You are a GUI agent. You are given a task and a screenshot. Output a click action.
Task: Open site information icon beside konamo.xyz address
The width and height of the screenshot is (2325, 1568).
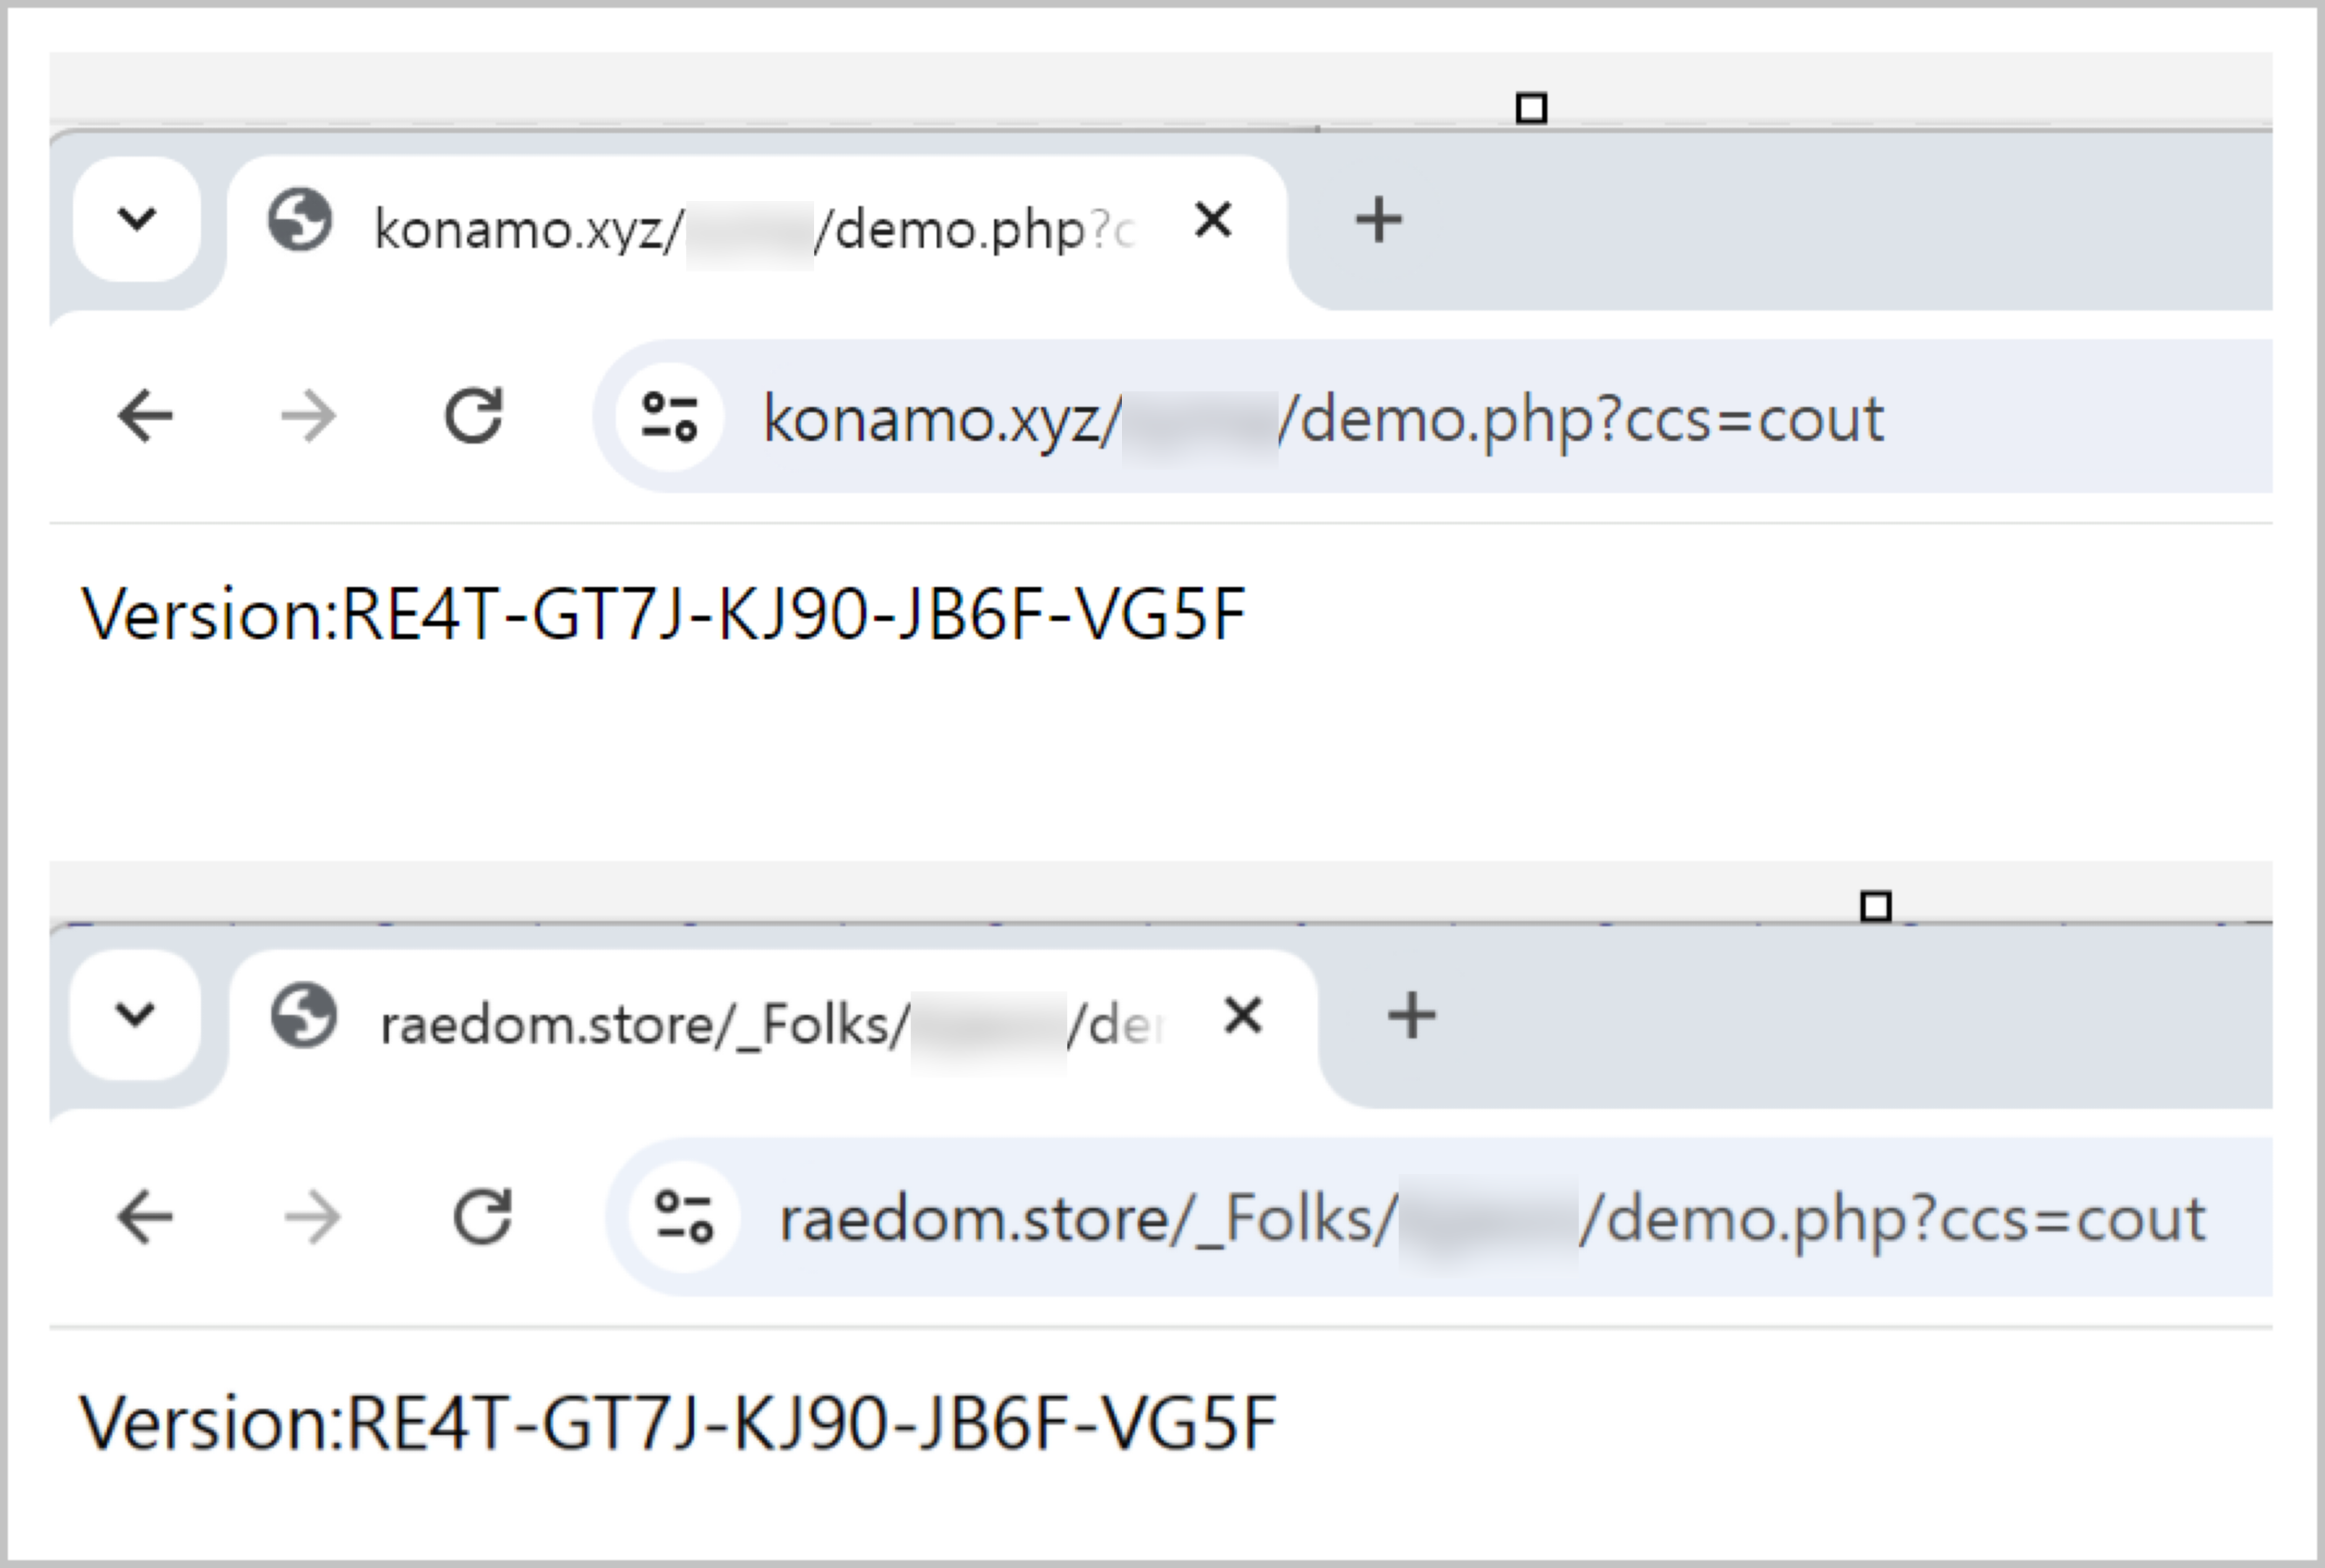click(669, 416)
